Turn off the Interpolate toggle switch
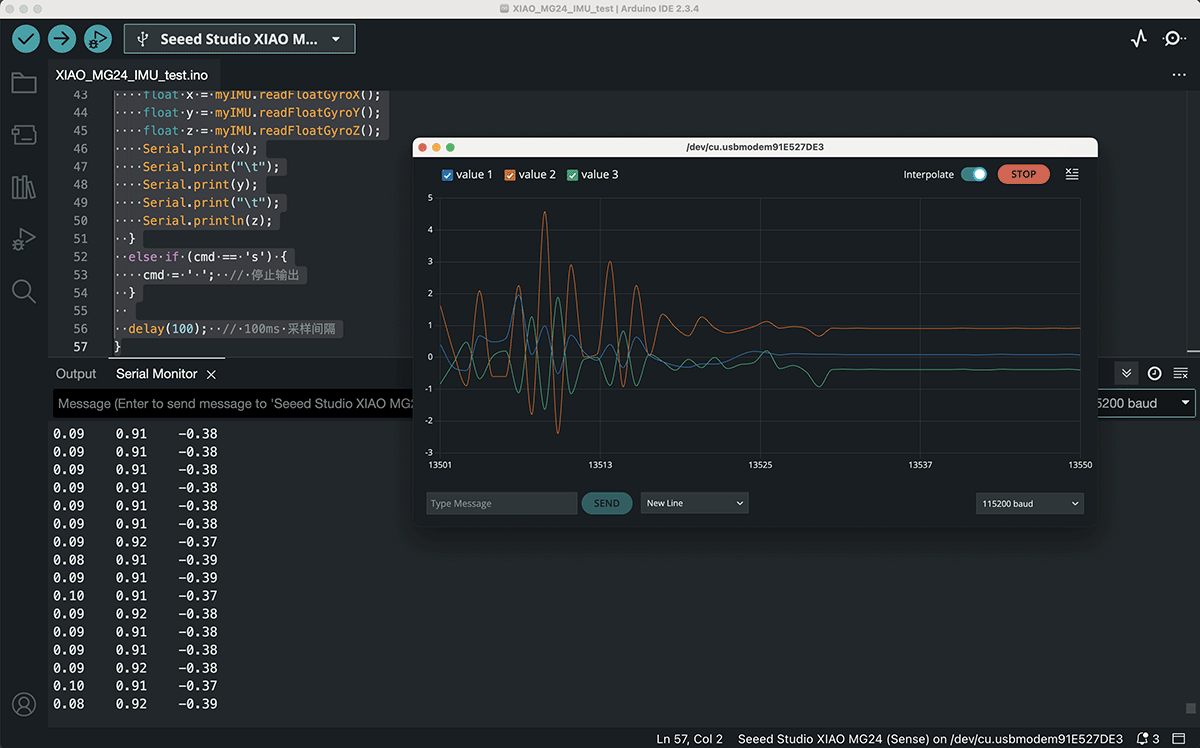Image resolution: width=1200 pixels, height=748 pixels. point(974,174)
